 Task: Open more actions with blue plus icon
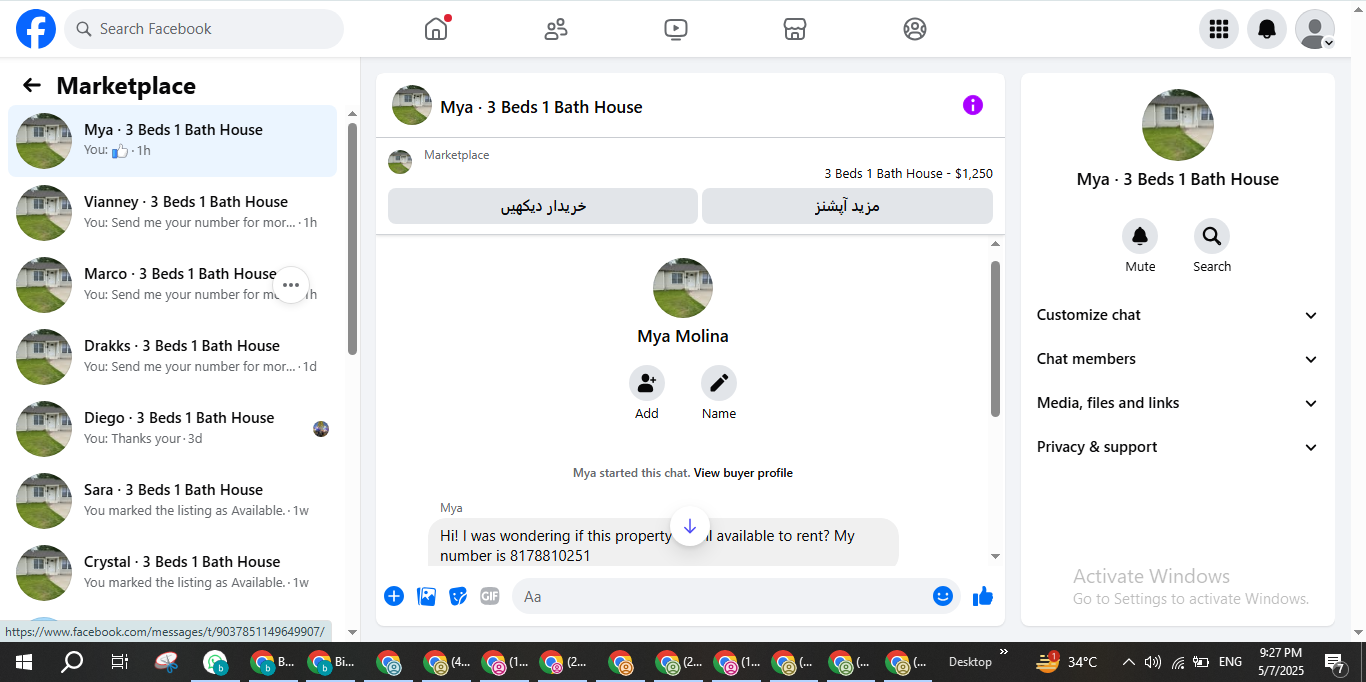394,596
